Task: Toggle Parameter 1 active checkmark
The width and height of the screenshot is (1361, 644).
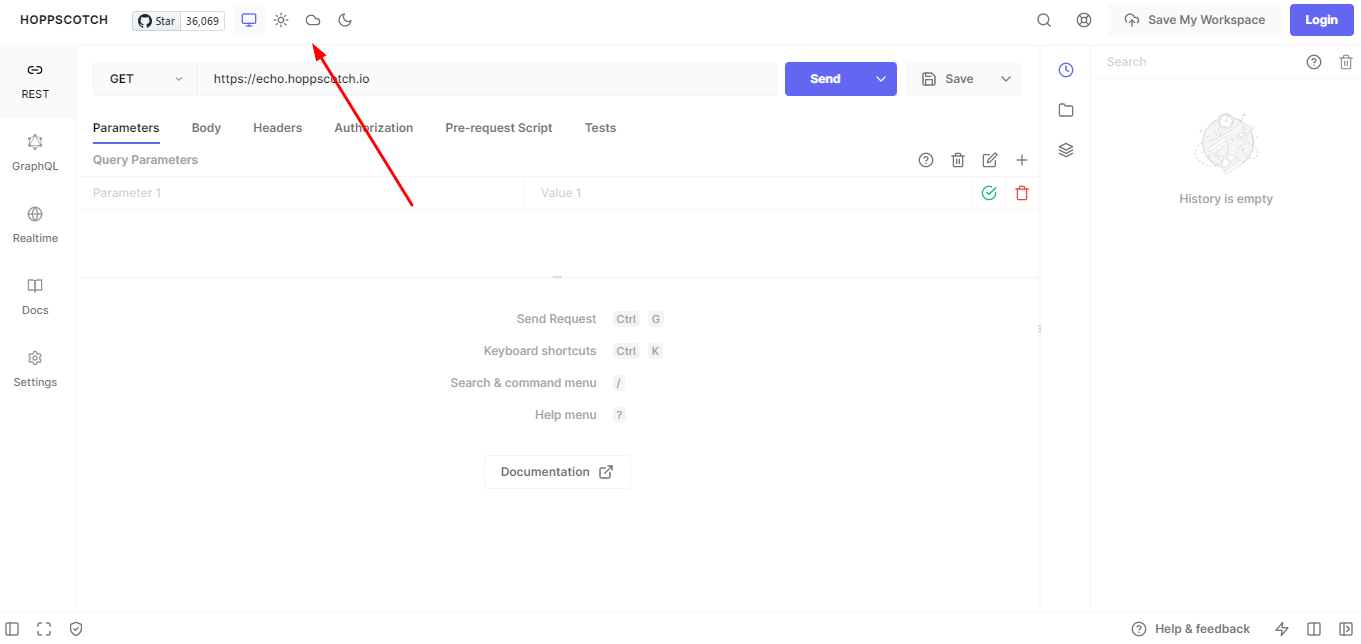Action: [x=989, y=193]
